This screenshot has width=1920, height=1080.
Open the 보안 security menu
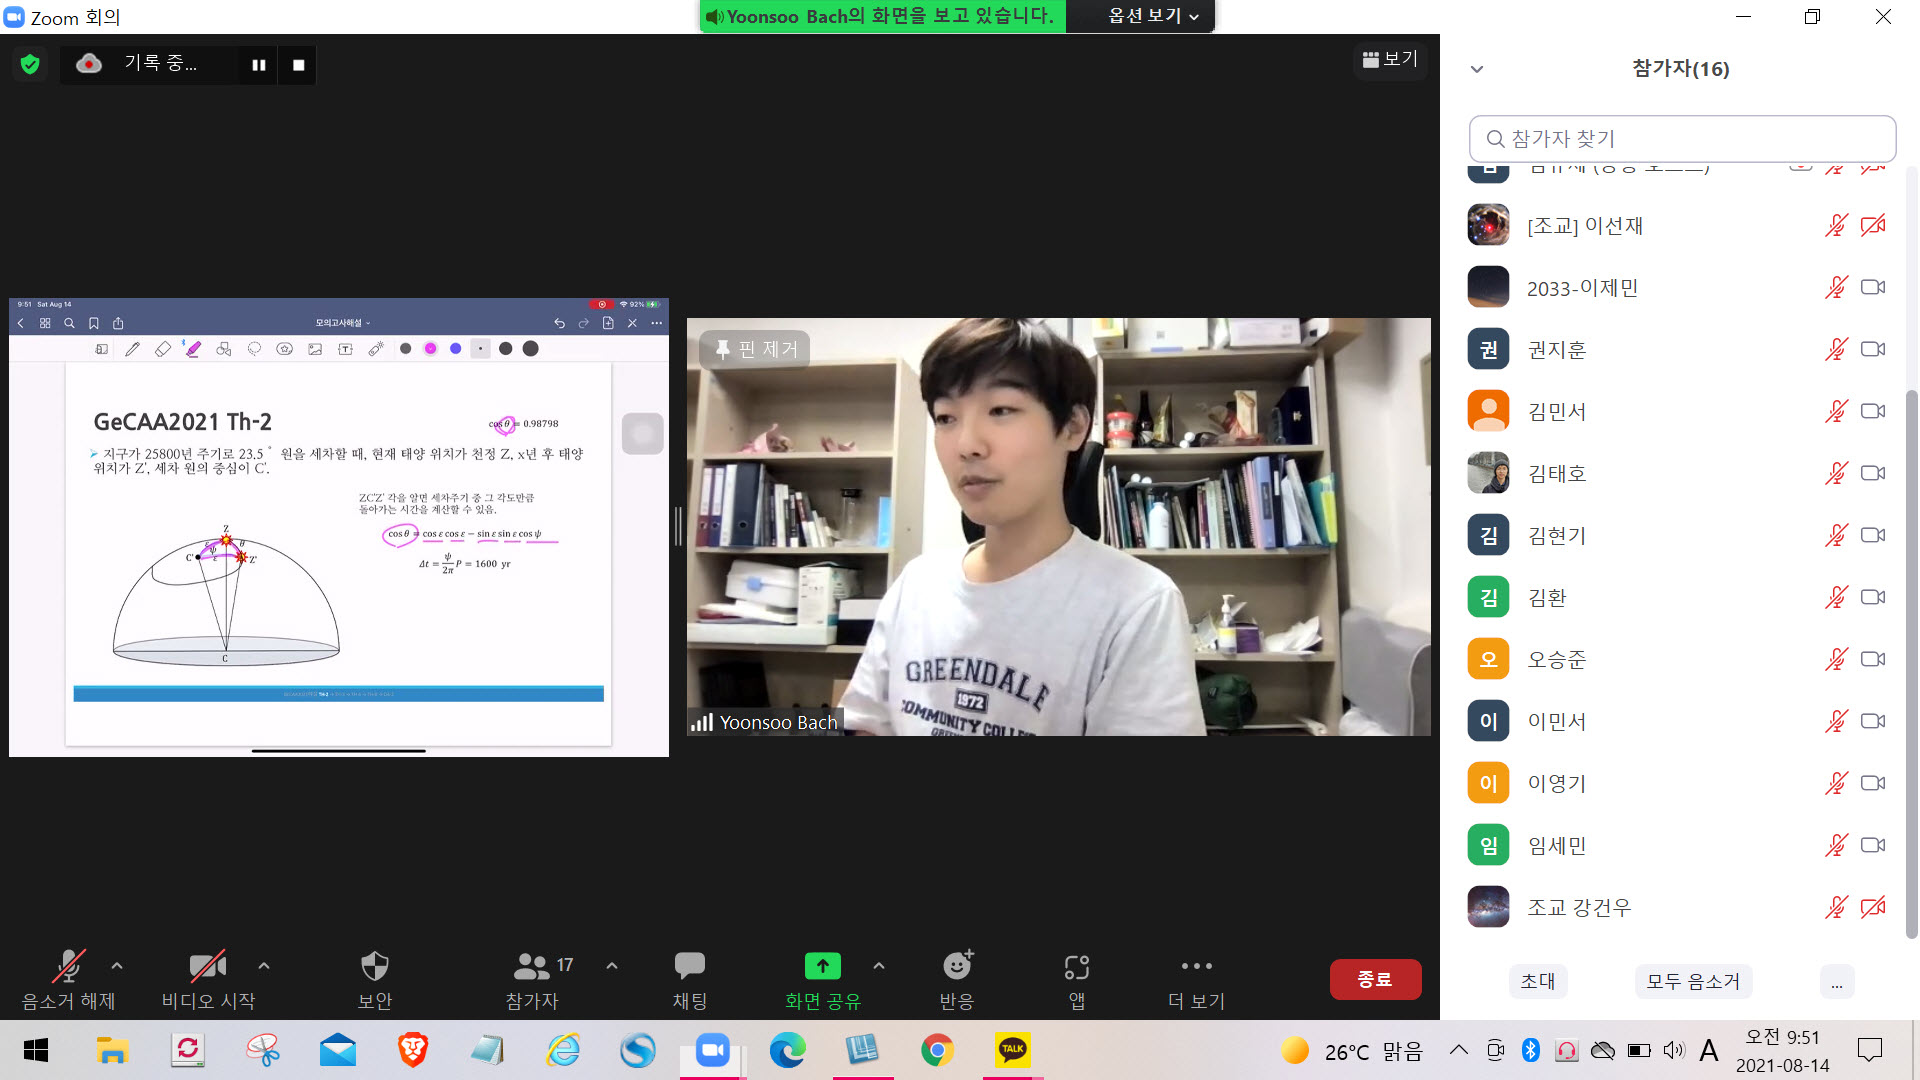375,980
